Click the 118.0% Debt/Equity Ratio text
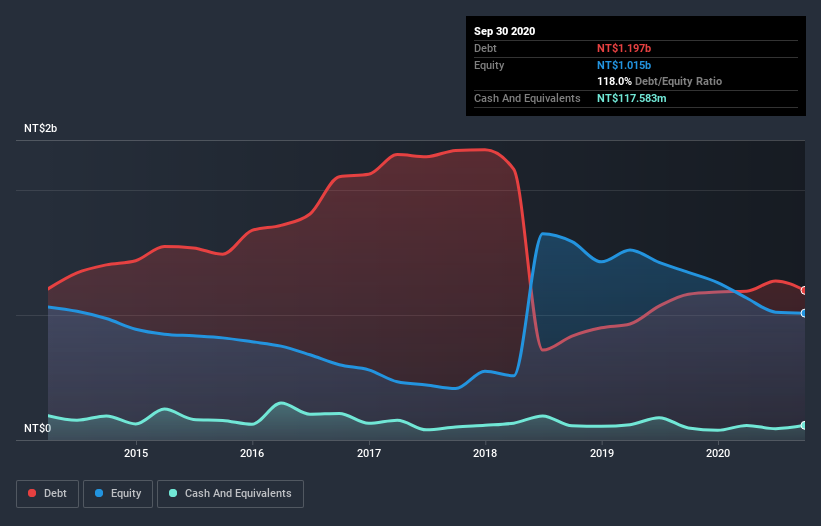821x526 pixels. pyautogui.click(x=659, y=82)
